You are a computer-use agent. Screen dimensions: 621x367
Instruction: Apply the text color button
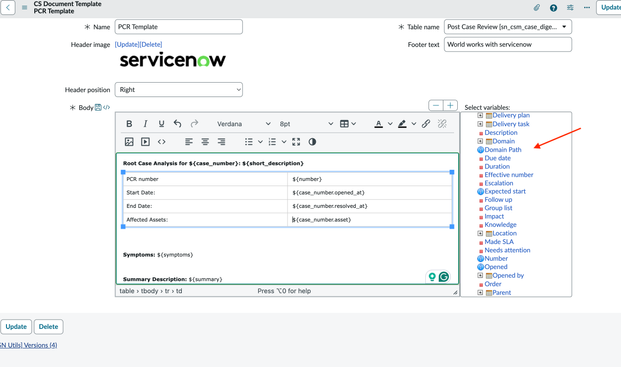[x=379, y=124]
